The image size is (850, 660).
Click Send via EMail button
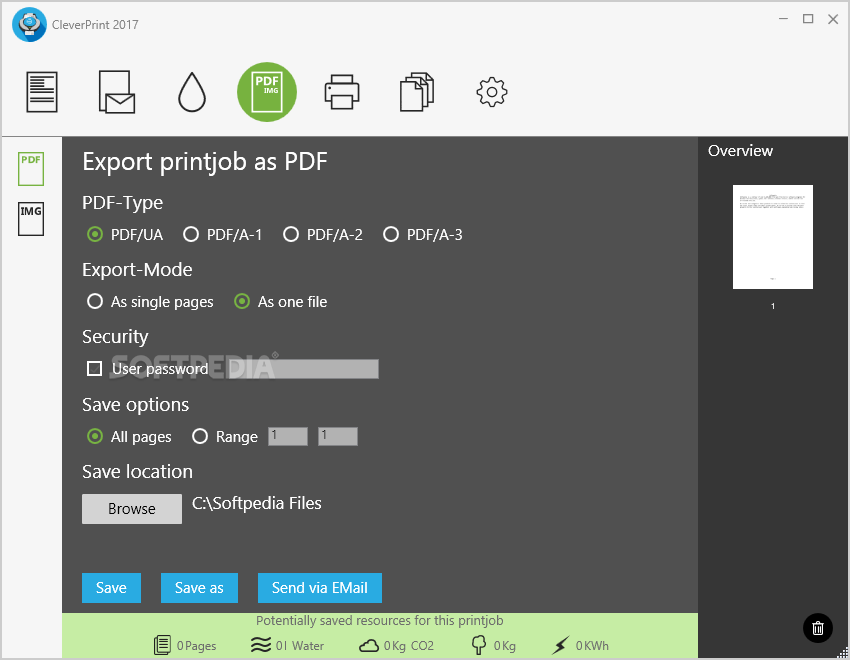[x=320, y=588]
